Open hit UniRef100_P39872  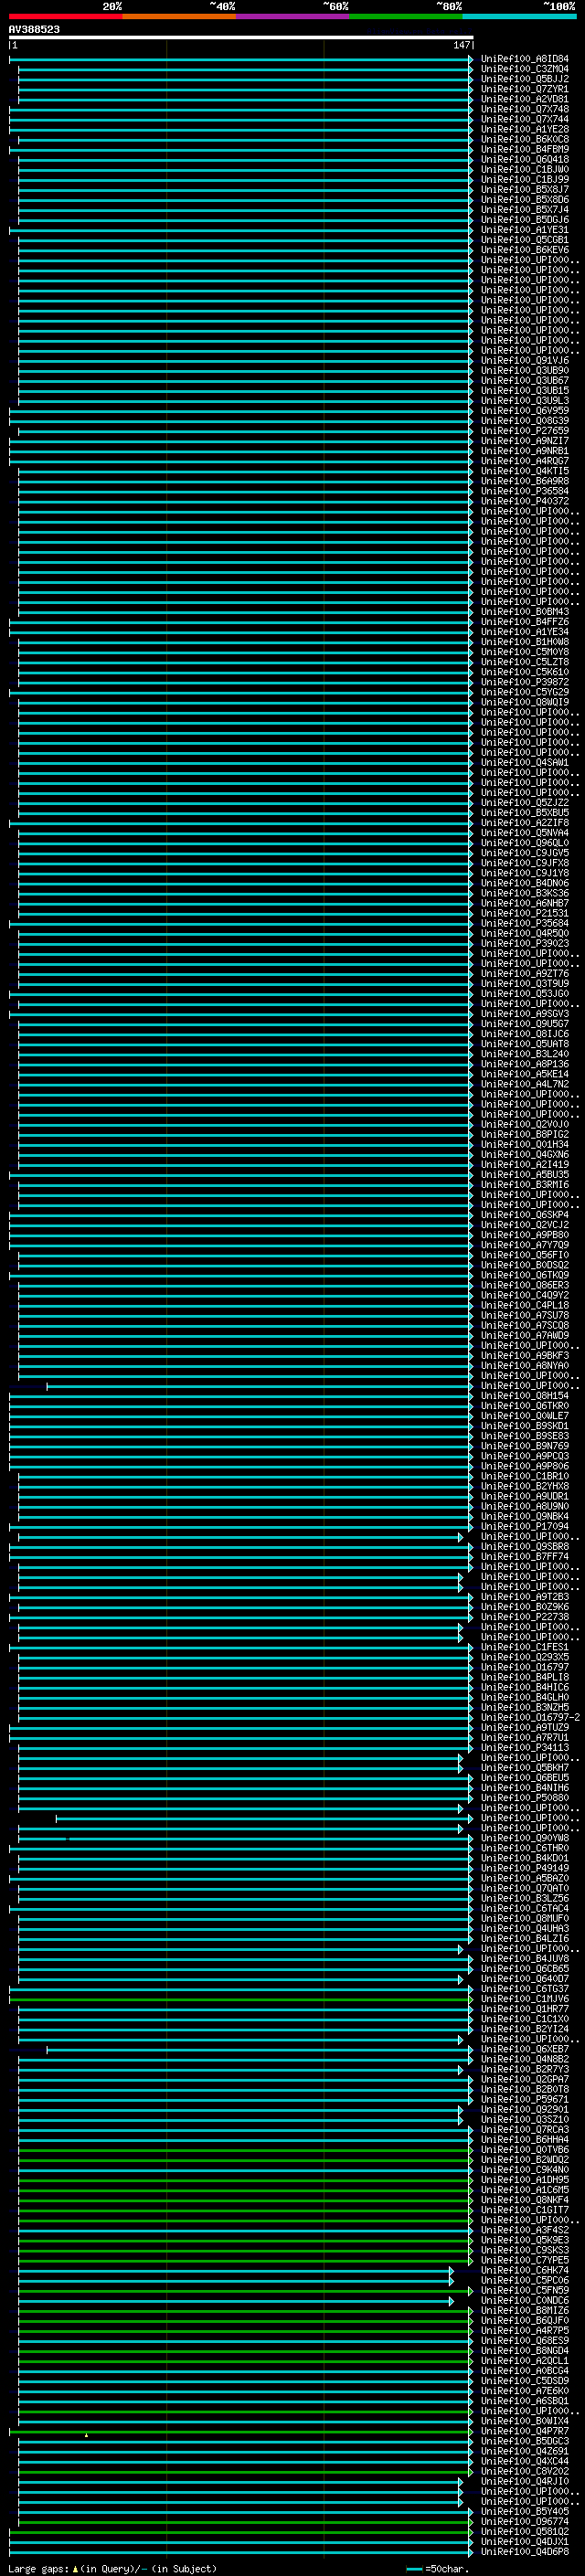tap(525, 682)
